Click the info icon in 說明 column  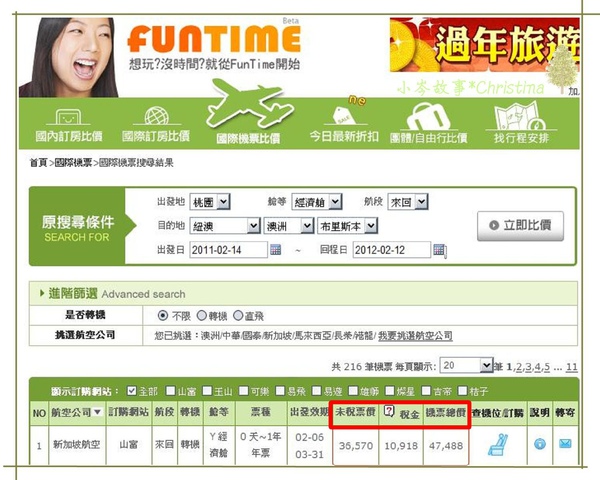[540, 444]
